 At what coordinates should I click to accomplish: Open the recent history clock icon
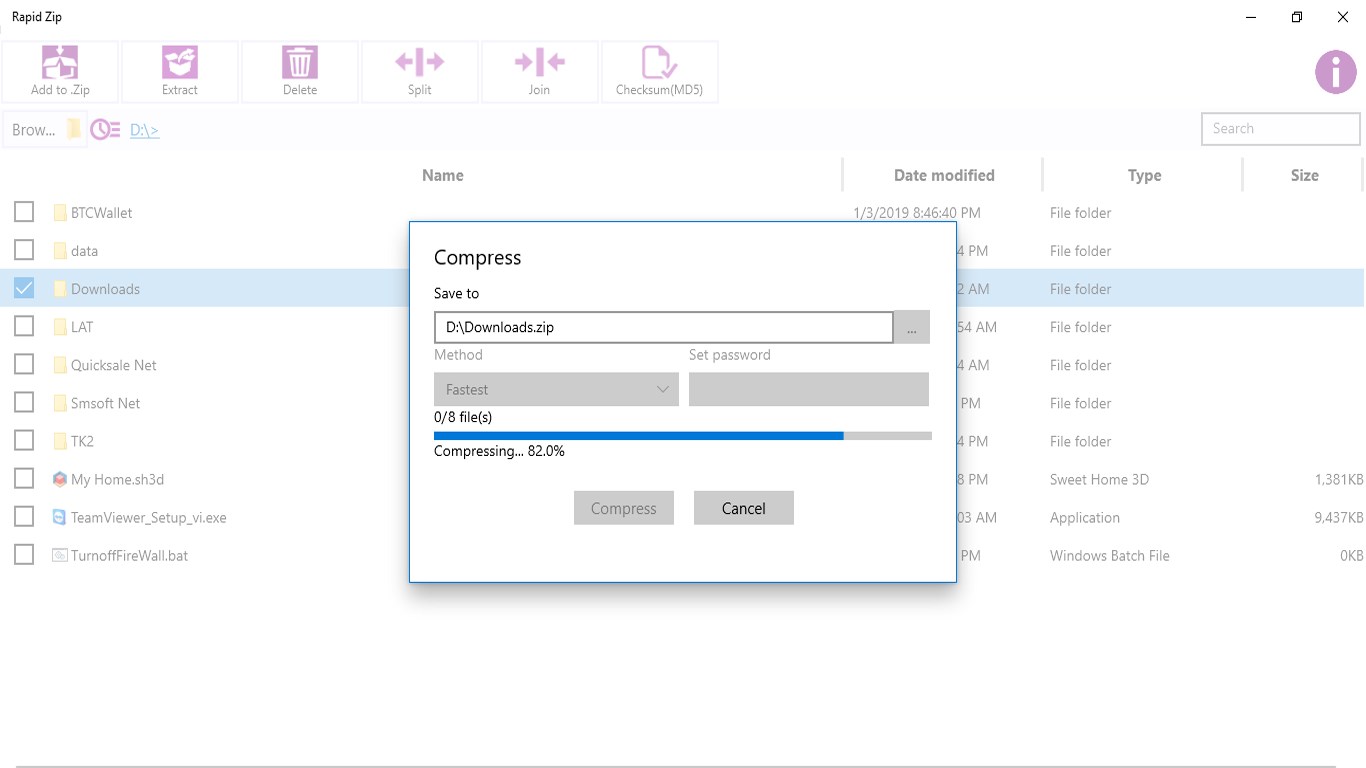106,130
